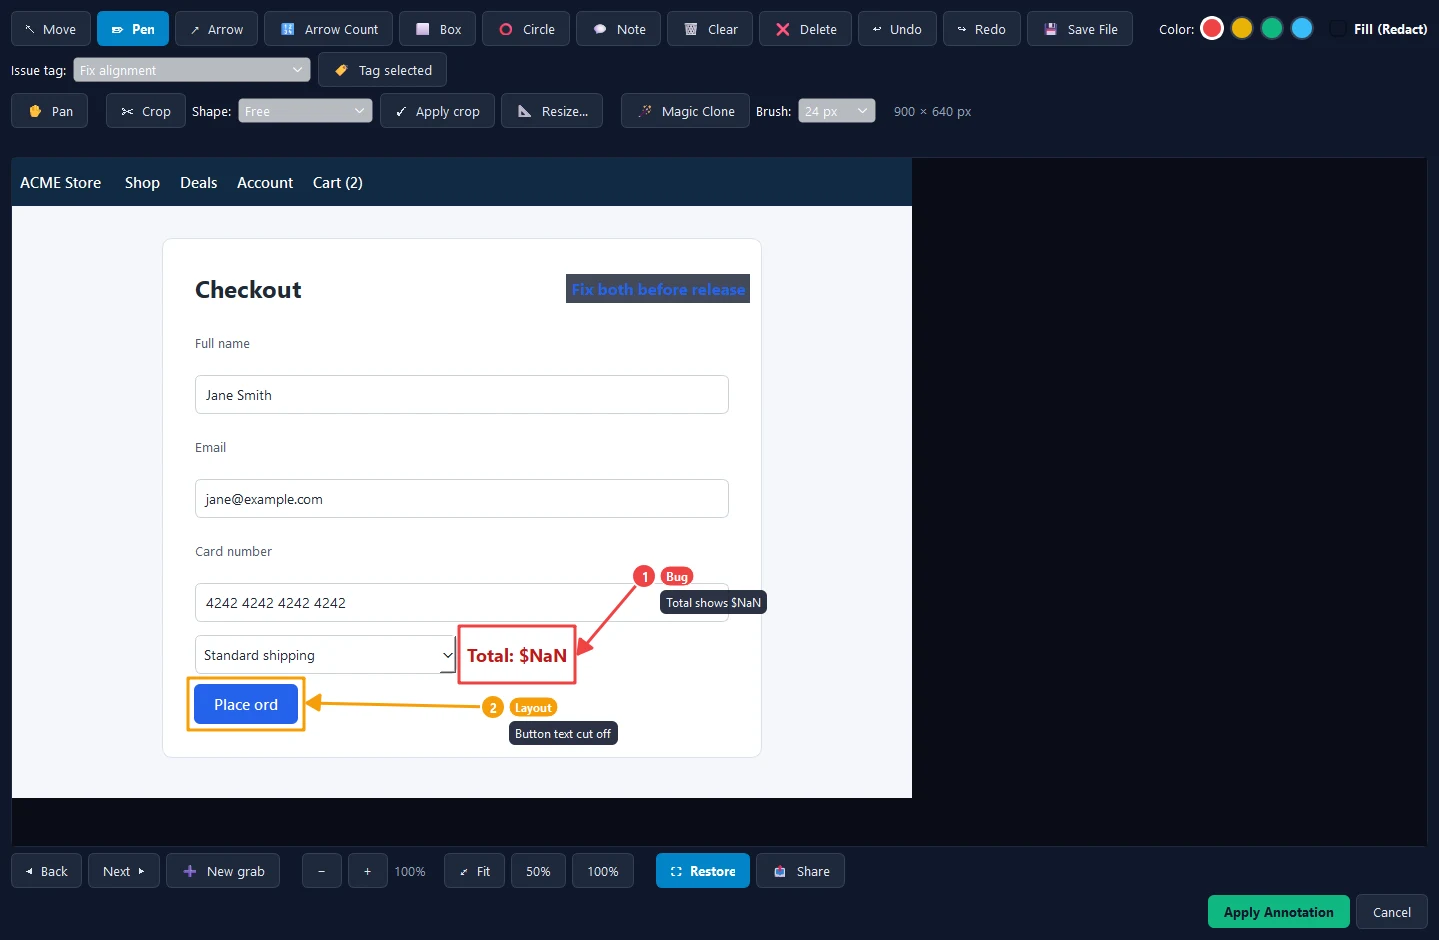Select the Circle tool
Viewport: 1439px width, 940px height.
526,29
